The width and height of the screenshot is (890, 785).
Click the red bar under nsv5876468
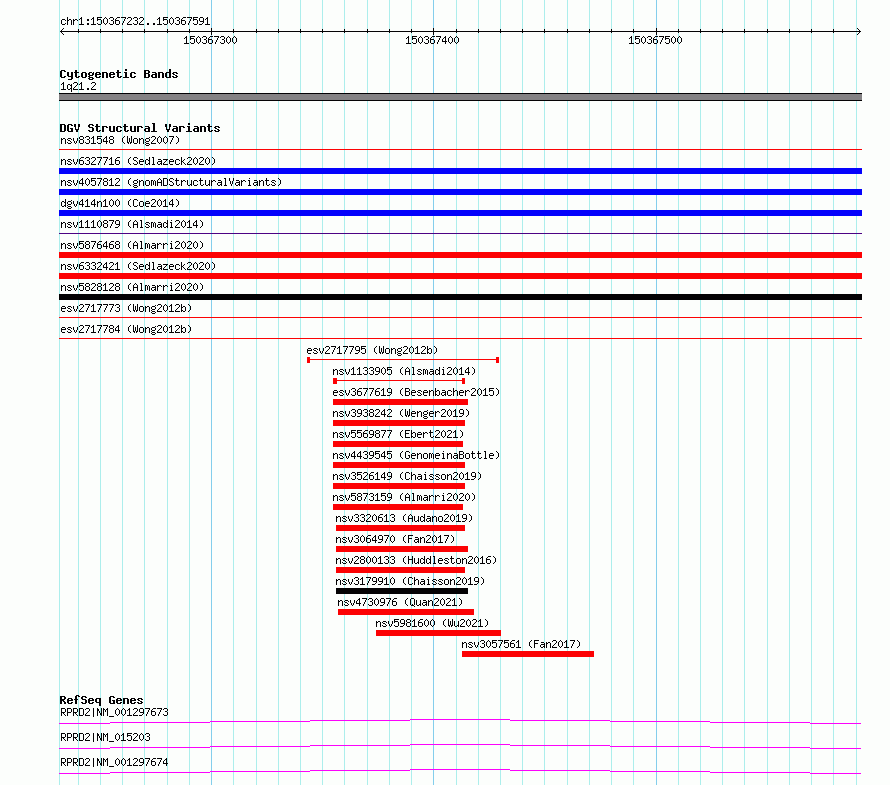pyautogui.click(x=460, y=255)
